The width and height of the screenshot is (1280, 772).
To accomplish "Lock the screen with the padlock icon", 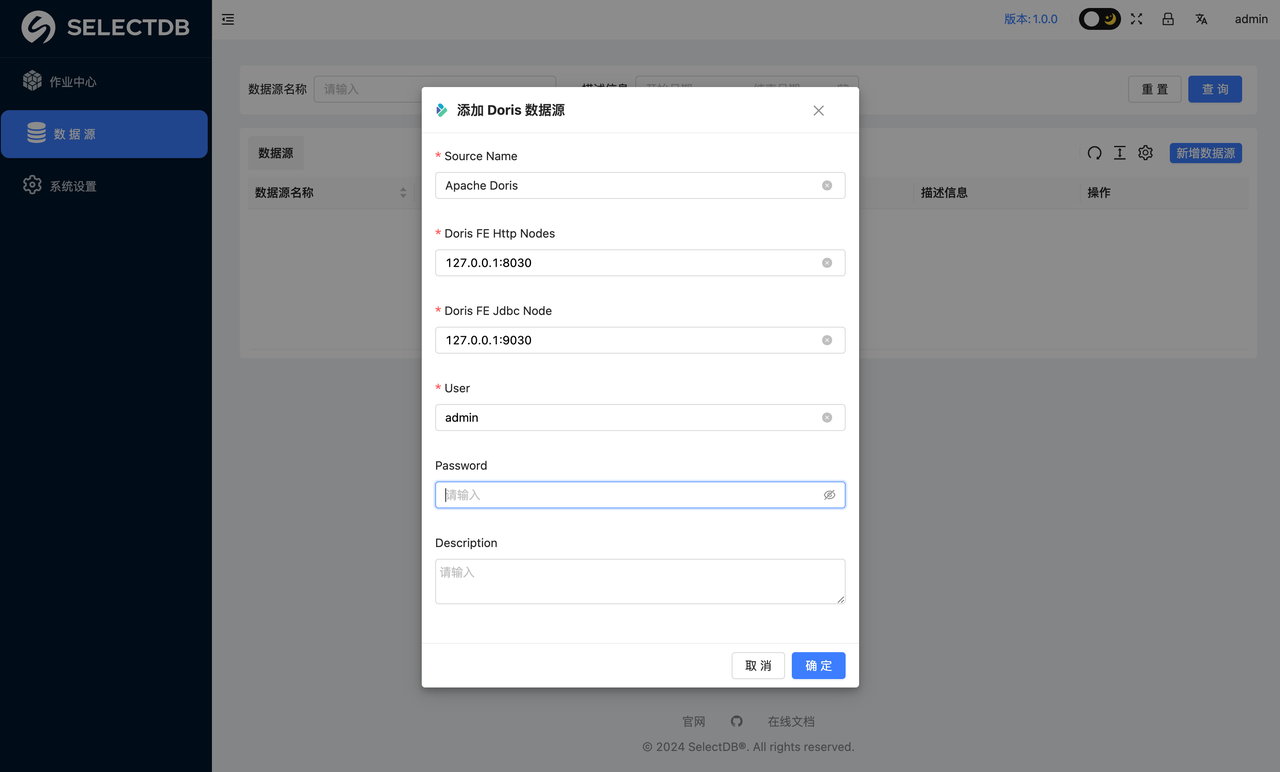I will click(1168, 19).
